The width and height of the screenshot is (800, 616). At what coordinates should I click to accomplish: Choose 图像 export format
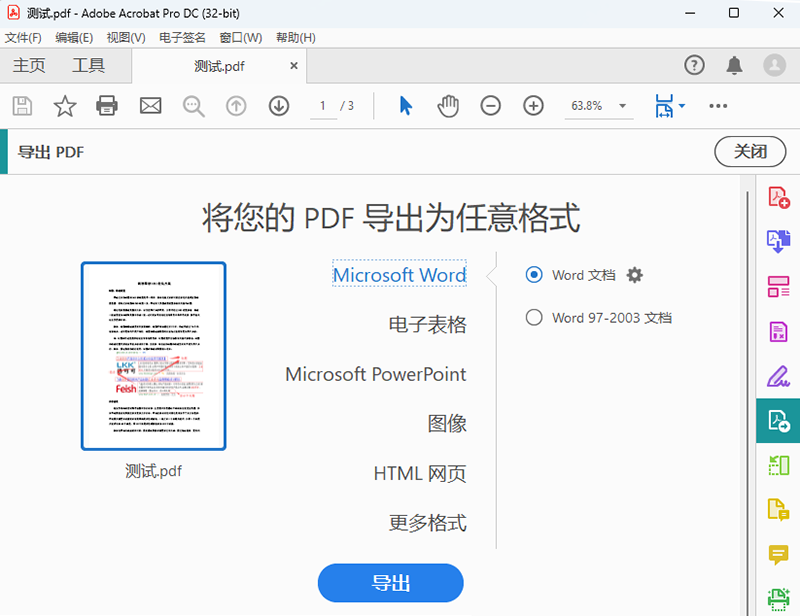pyautogui.click(x=447, y=424)
